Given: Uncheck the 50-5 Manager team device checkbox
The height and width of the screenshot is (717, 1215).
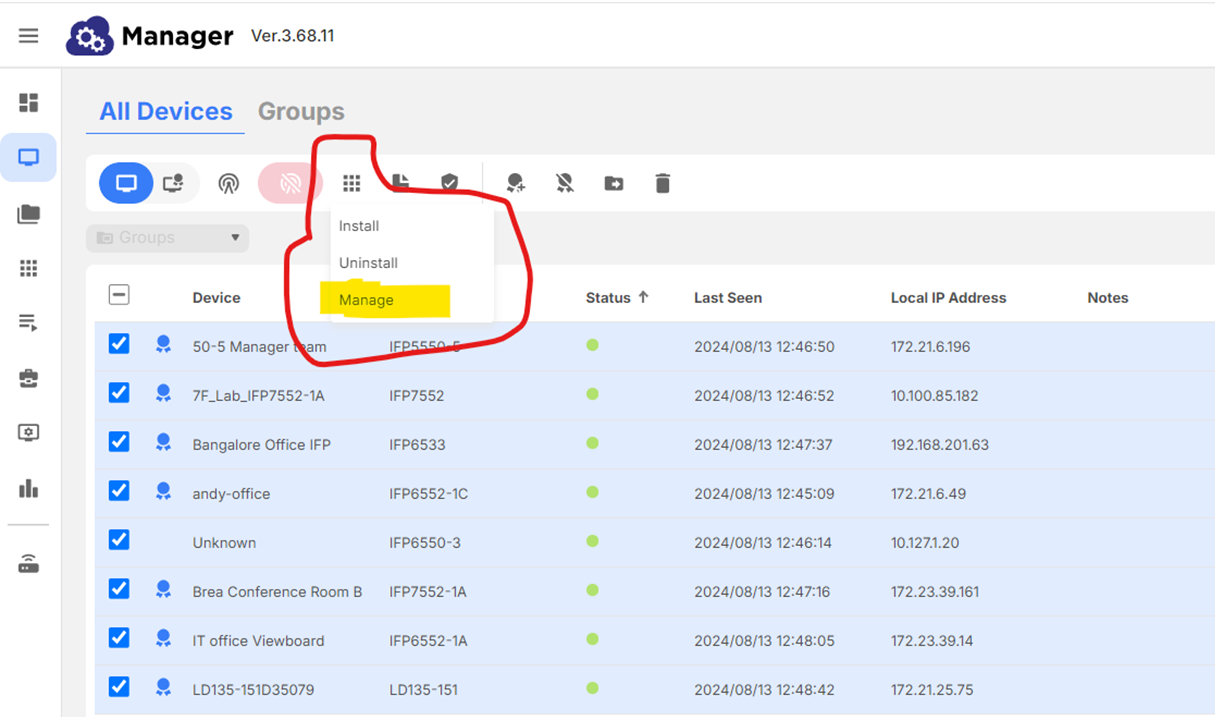Looking at the screenshot, I should pos(119,344).
